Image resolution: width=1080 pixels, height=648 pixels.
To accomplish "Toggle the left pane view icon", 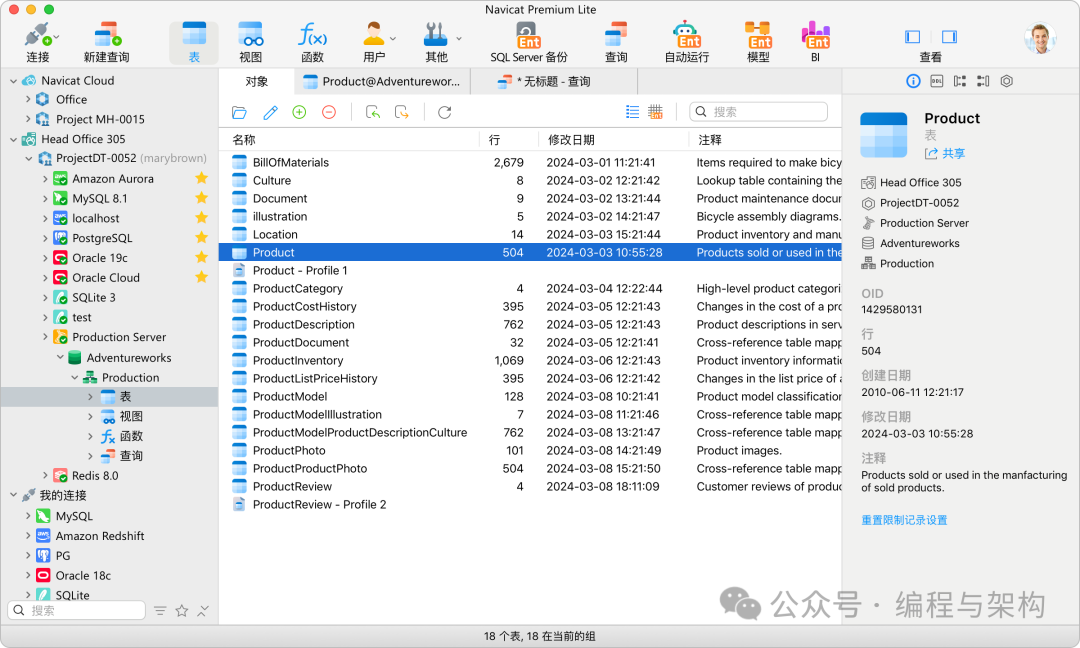I will click(x=913, y=36).
